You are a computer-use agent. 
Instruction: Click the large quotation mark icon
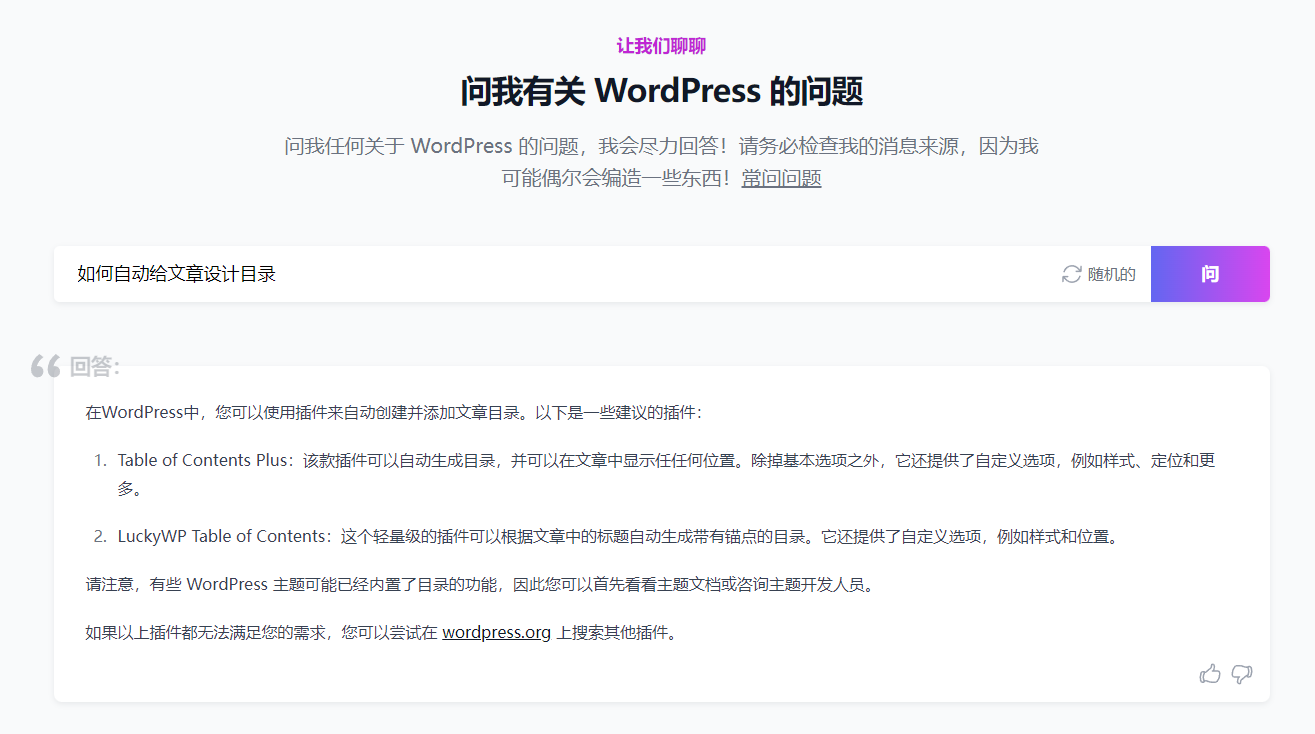pos(46,367)
